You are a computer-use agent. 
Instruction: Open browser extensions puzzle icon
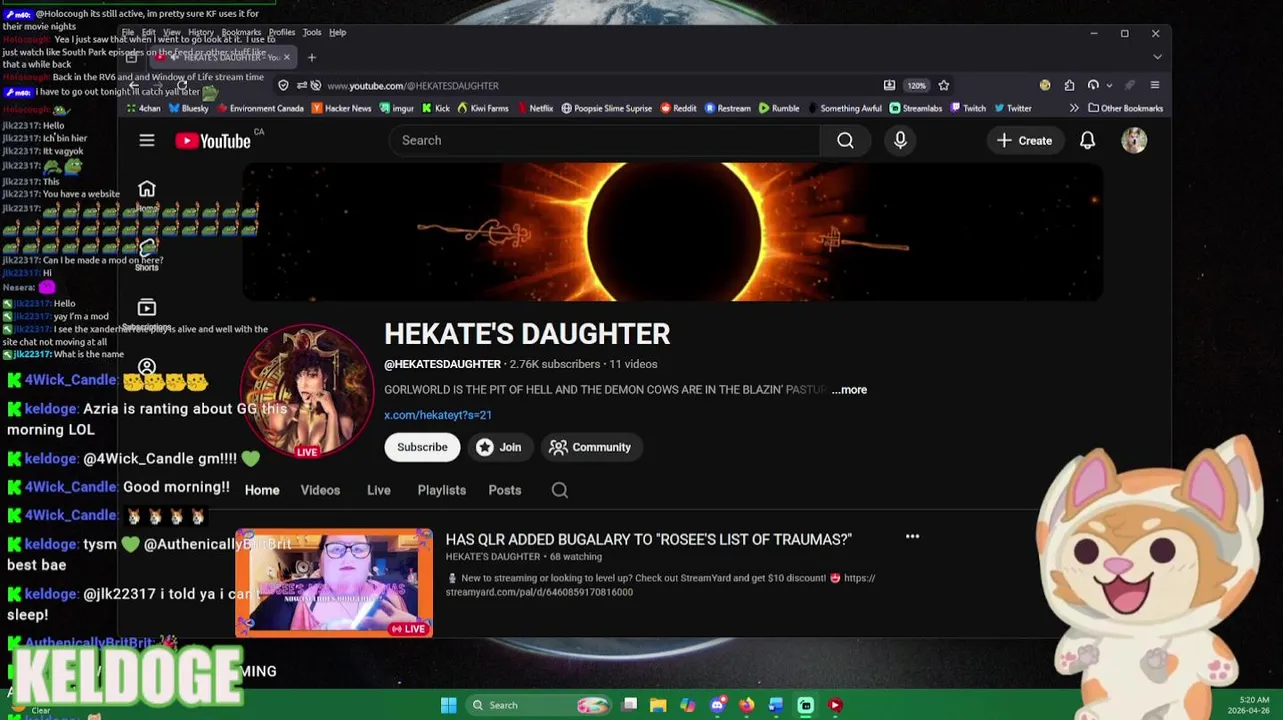click(x=1069, y=86)
